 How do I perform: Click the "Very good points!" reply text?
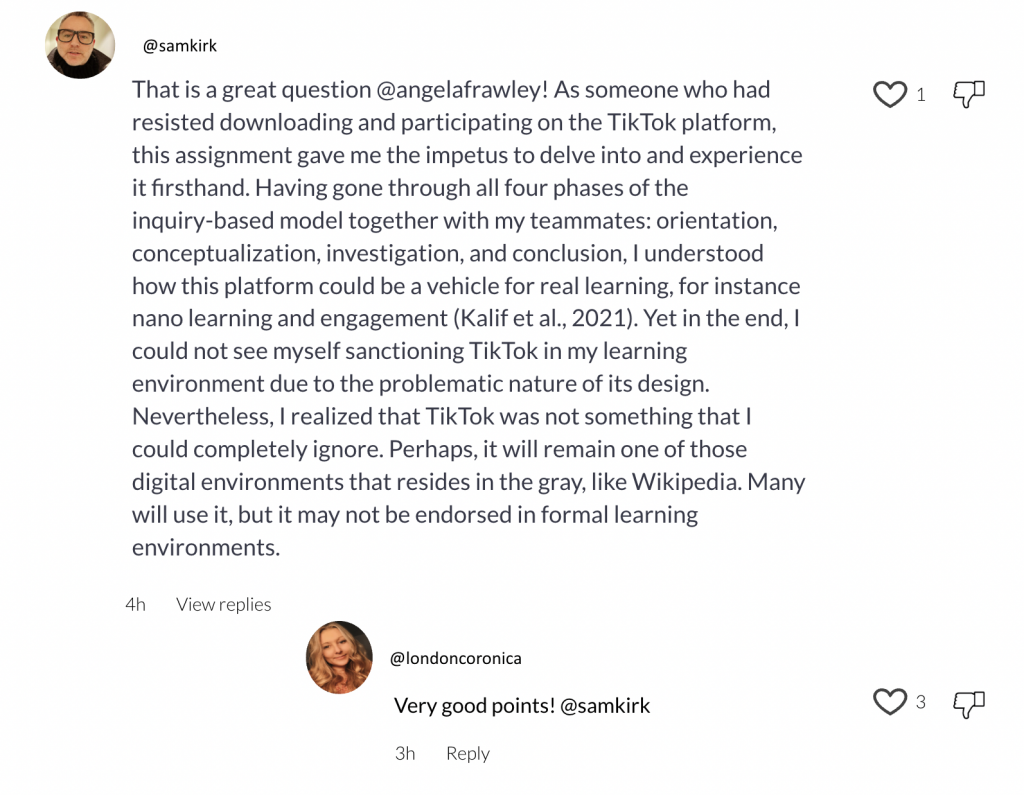(x=474, y=706)
